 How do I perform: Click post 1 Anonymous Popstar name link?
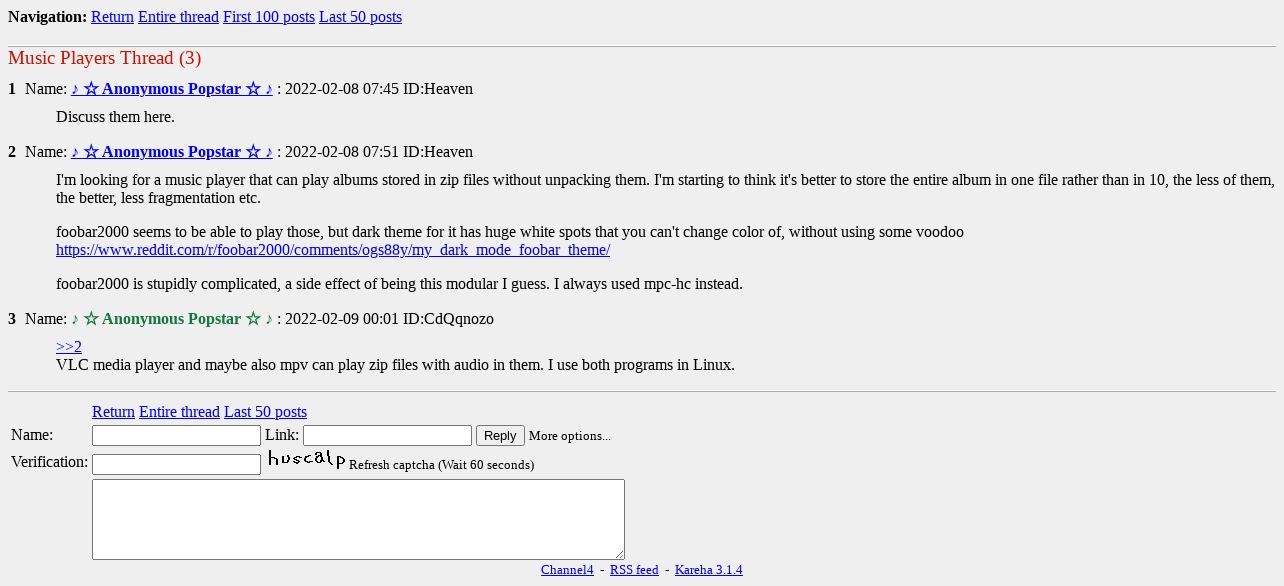[x=172, y=89]
